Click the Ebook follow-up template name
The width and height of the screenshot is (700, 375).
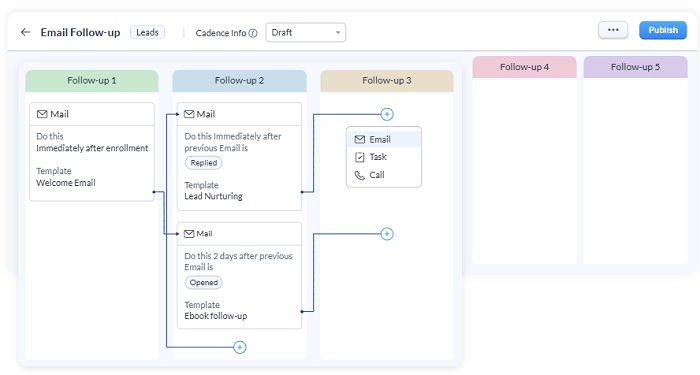coord(216,316)
